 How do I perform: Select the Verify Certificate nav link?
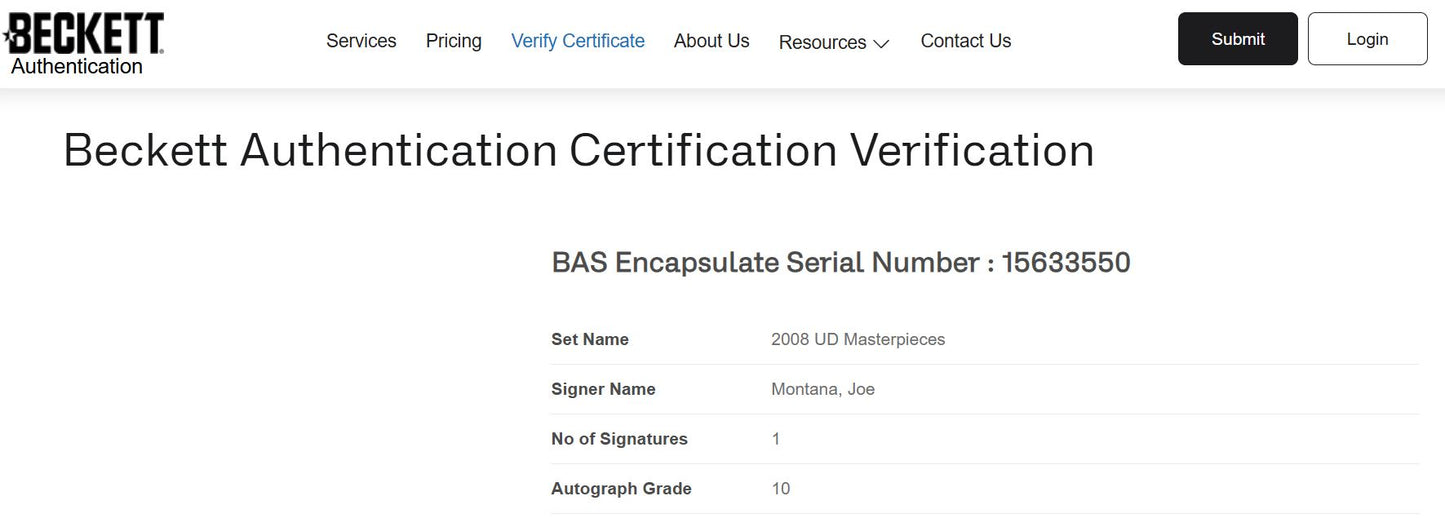[577, 41]
